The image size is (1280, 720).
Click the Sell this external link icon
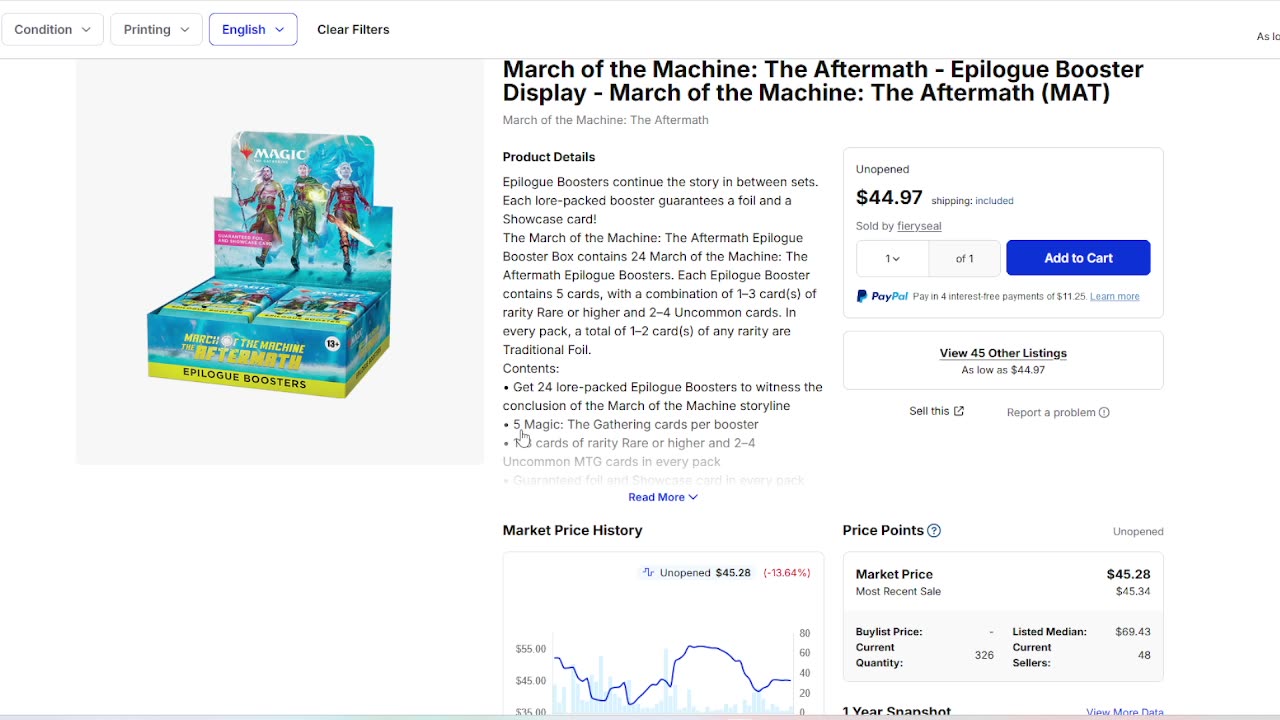pos(959,411)
